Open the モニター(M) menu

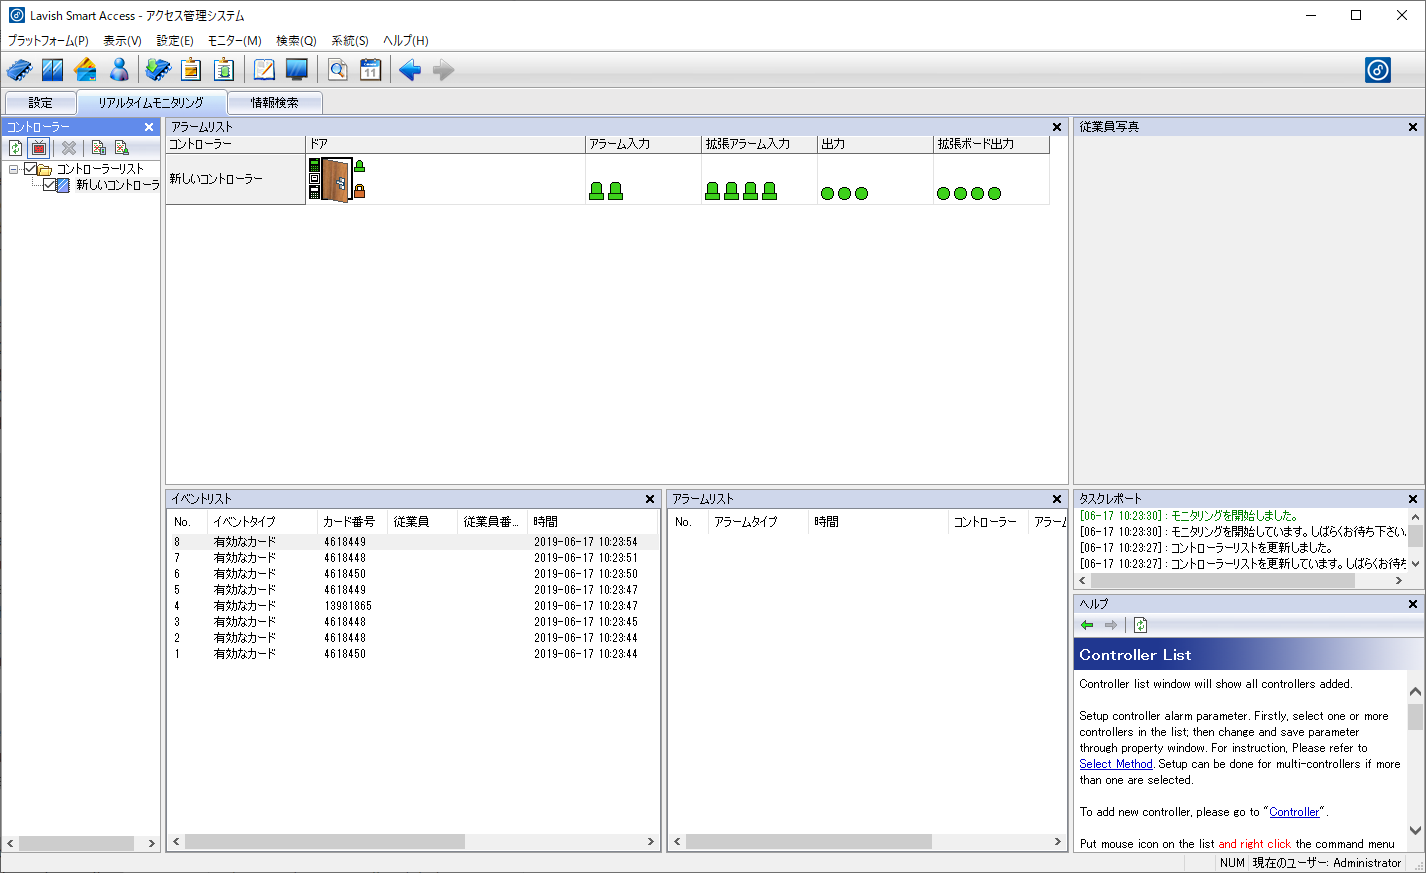234,41
